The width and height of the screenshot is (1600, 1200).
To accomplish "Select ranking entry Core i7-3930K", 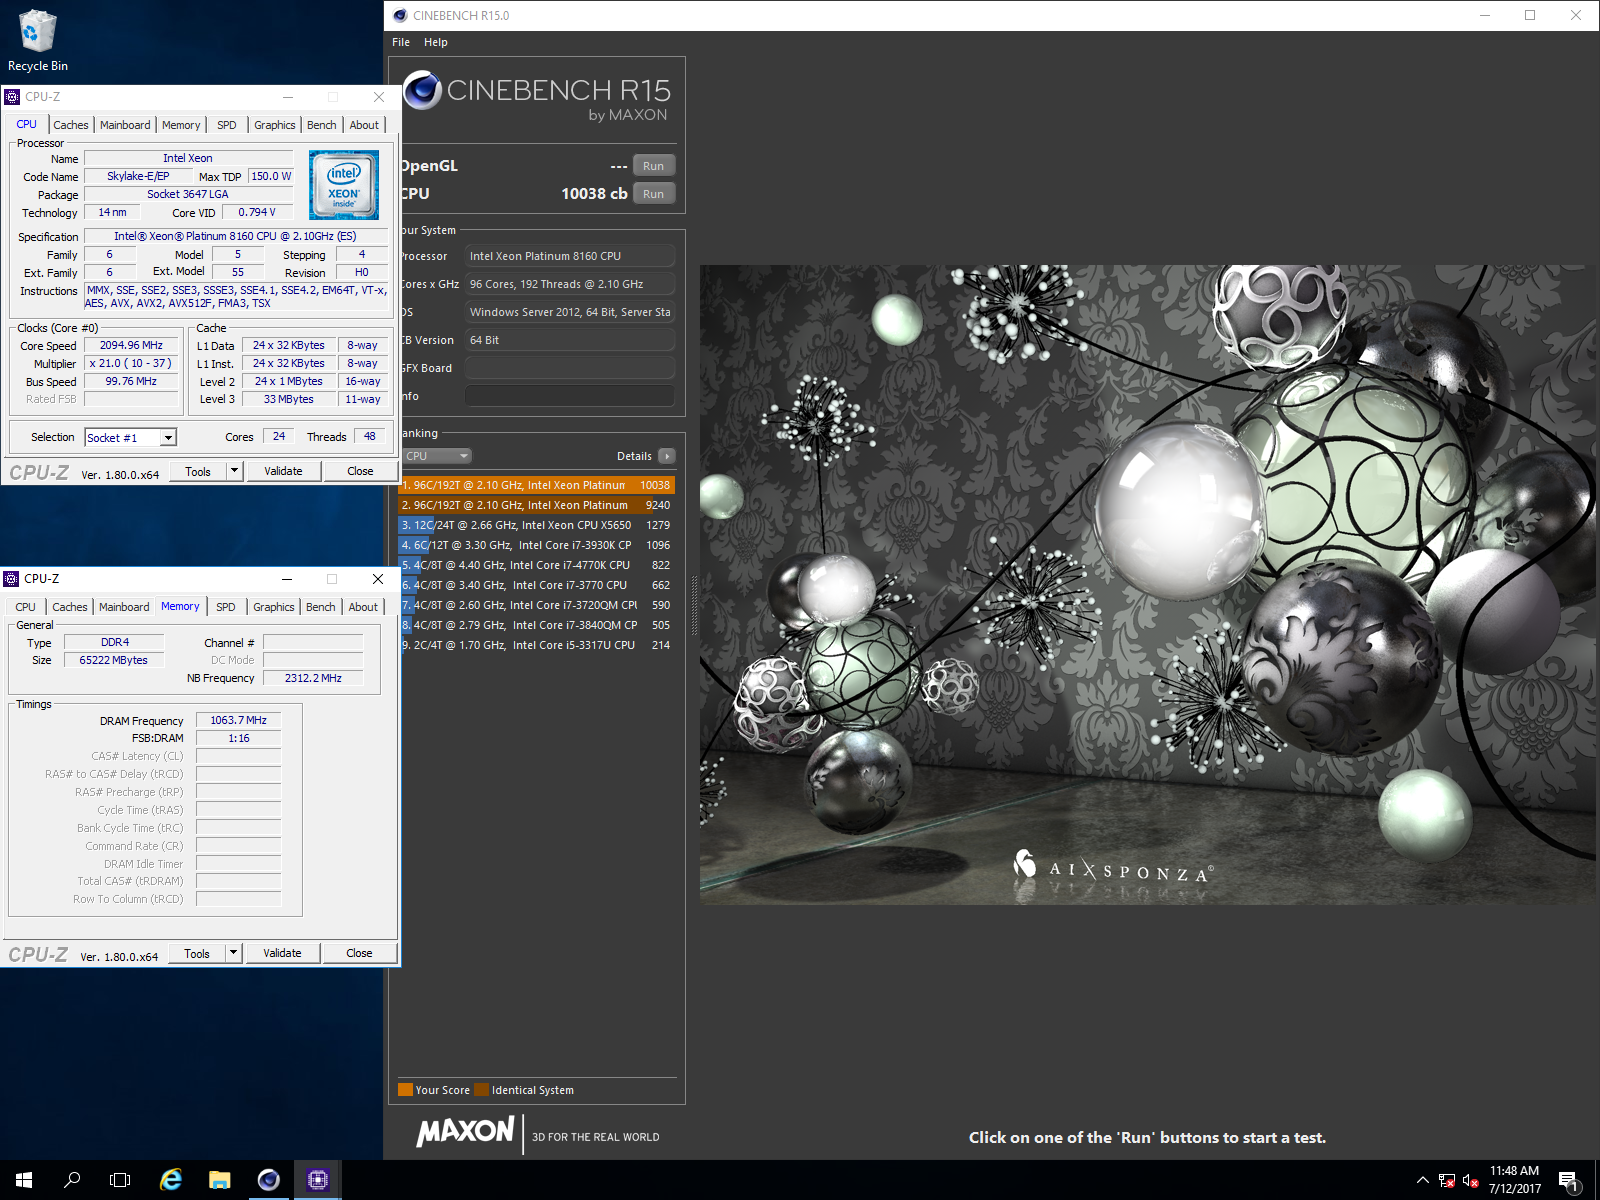I will (536, 545).
